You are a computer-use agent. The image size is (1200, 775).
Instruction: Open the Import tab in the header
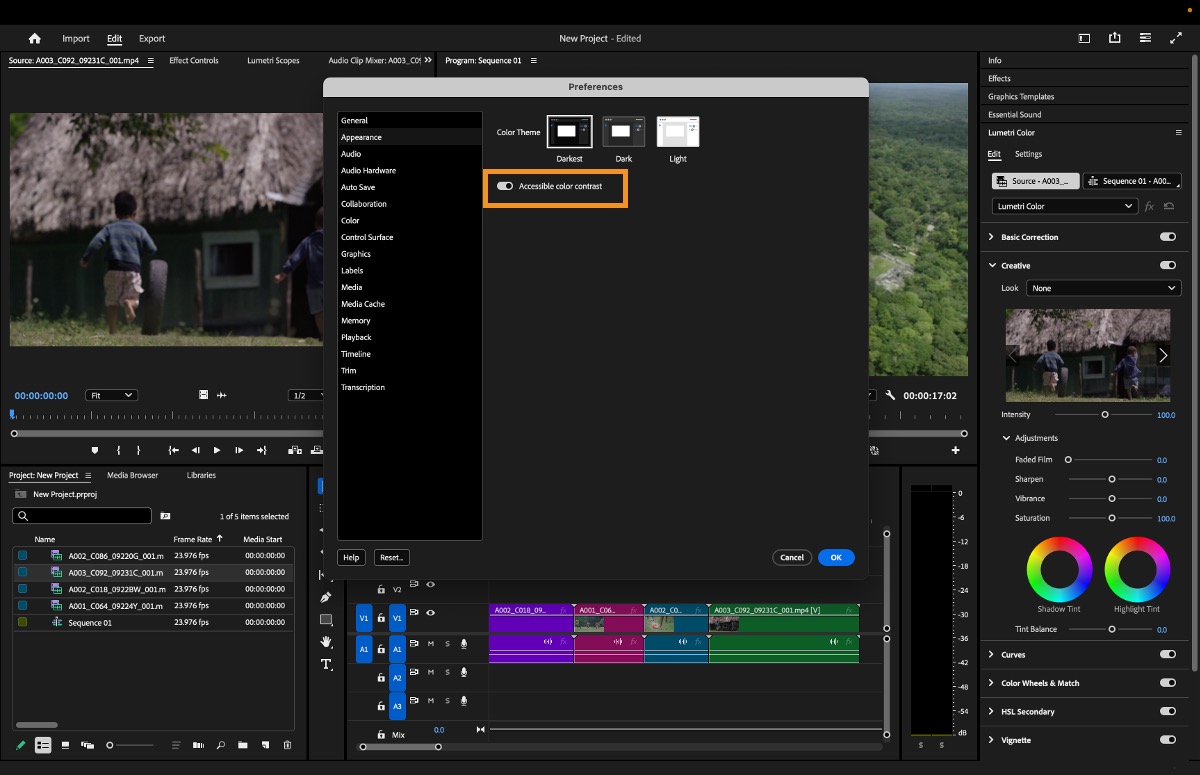[76, 39]
